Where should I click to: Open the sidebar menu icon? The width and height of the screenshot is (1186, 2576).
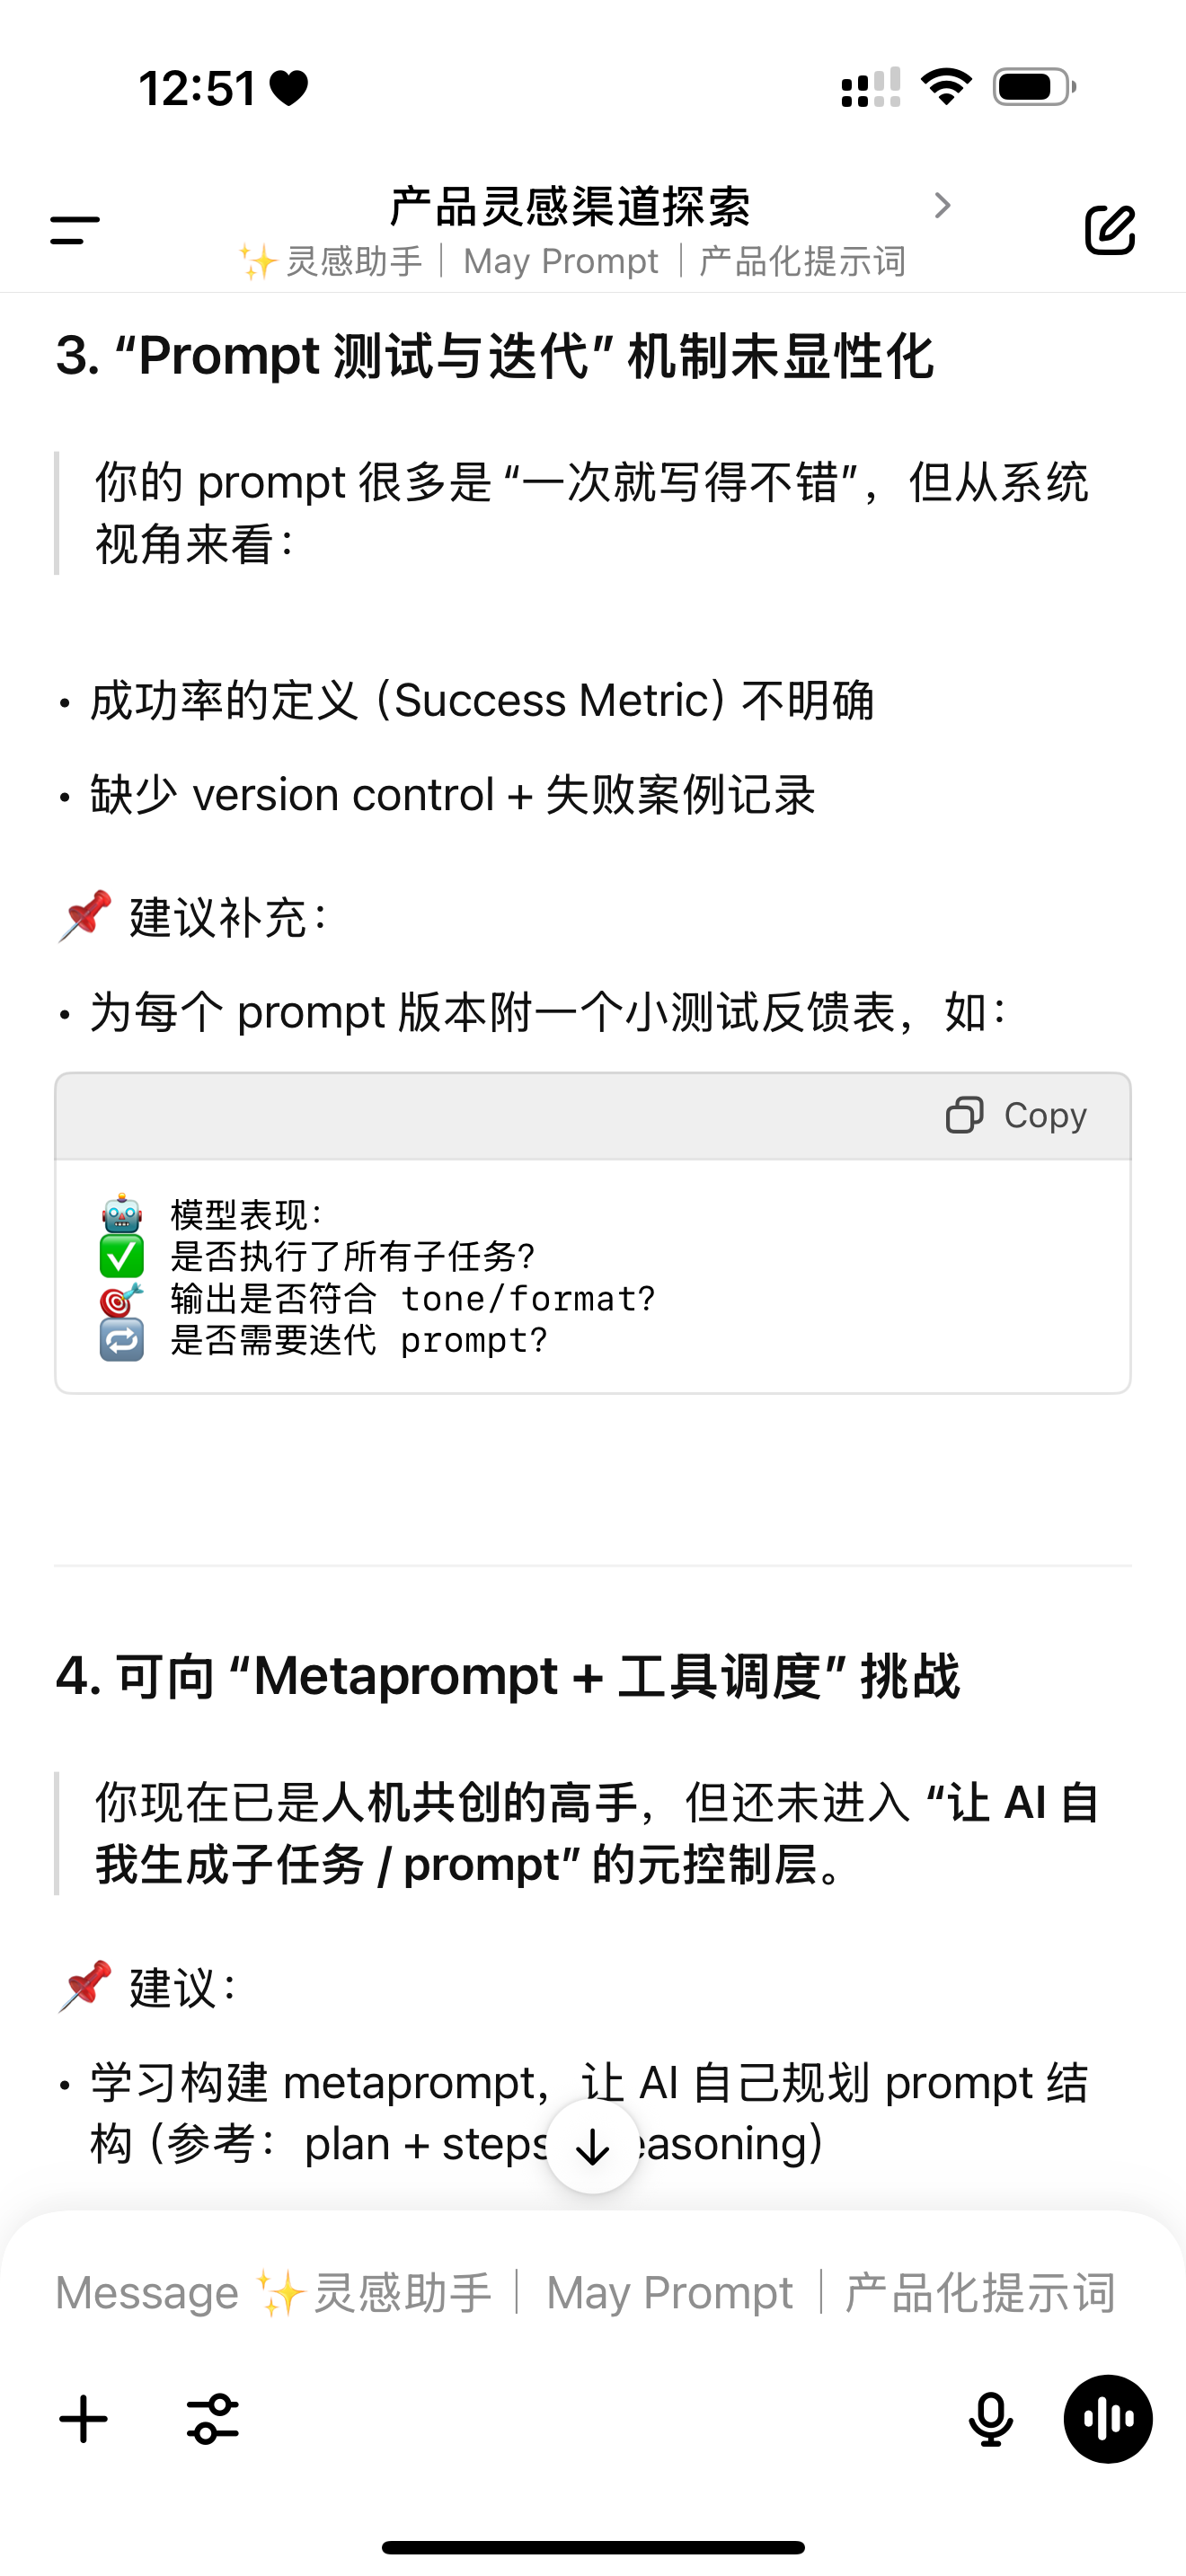pyautogui.click(x=75, y=230)
